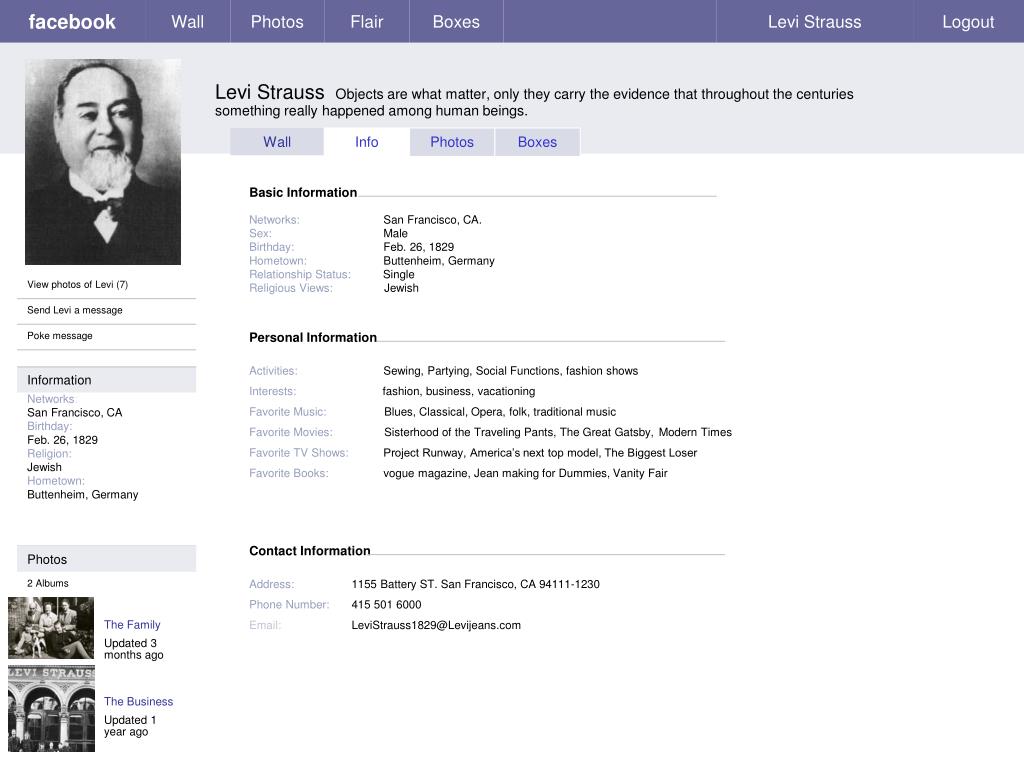Click San Francisco, CA. networks value

point(432,220)
